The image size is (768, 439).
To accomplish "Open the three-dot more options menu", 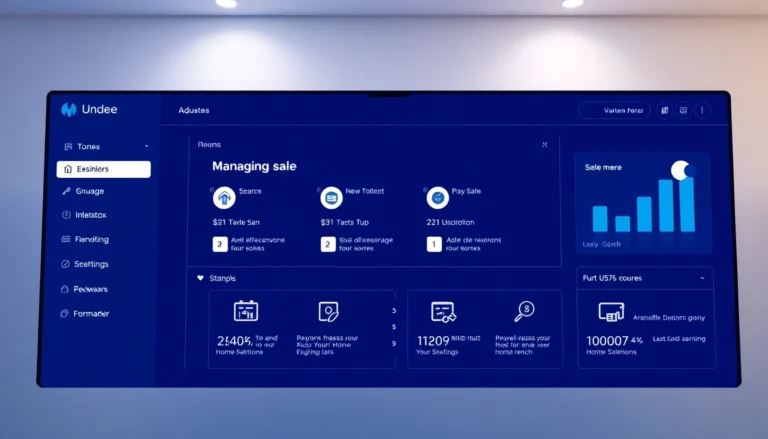I will point(702,110).
